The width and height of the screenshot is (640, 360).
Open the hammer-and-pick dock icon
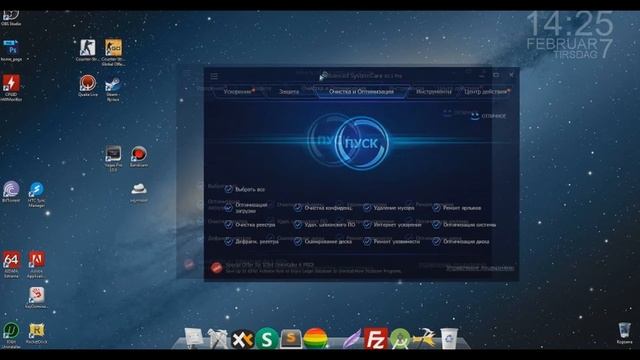(424, 338)
